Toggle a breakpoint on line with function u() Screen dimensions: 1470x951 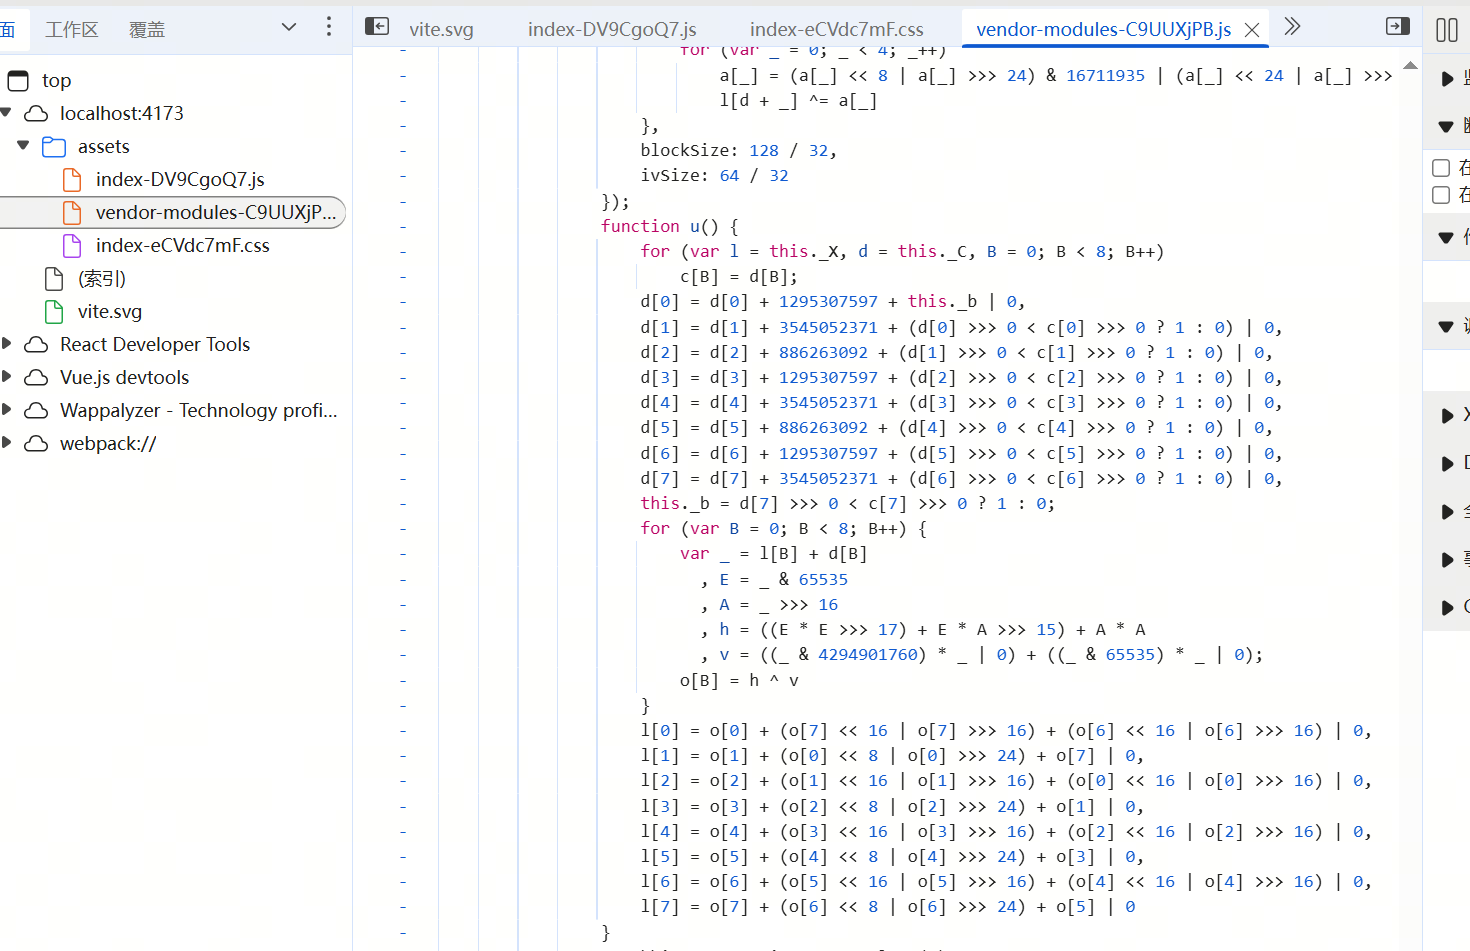click(x=403, y=226)
